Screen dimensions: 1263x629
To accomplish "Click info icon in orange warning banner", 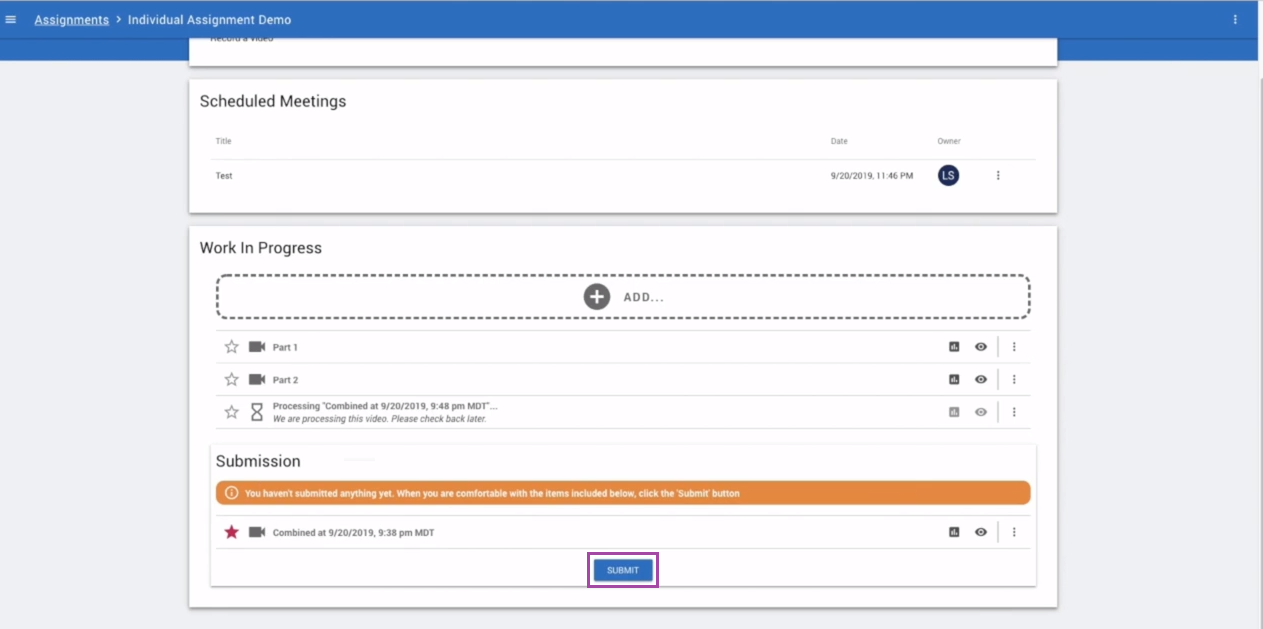I will click(232, 493).
